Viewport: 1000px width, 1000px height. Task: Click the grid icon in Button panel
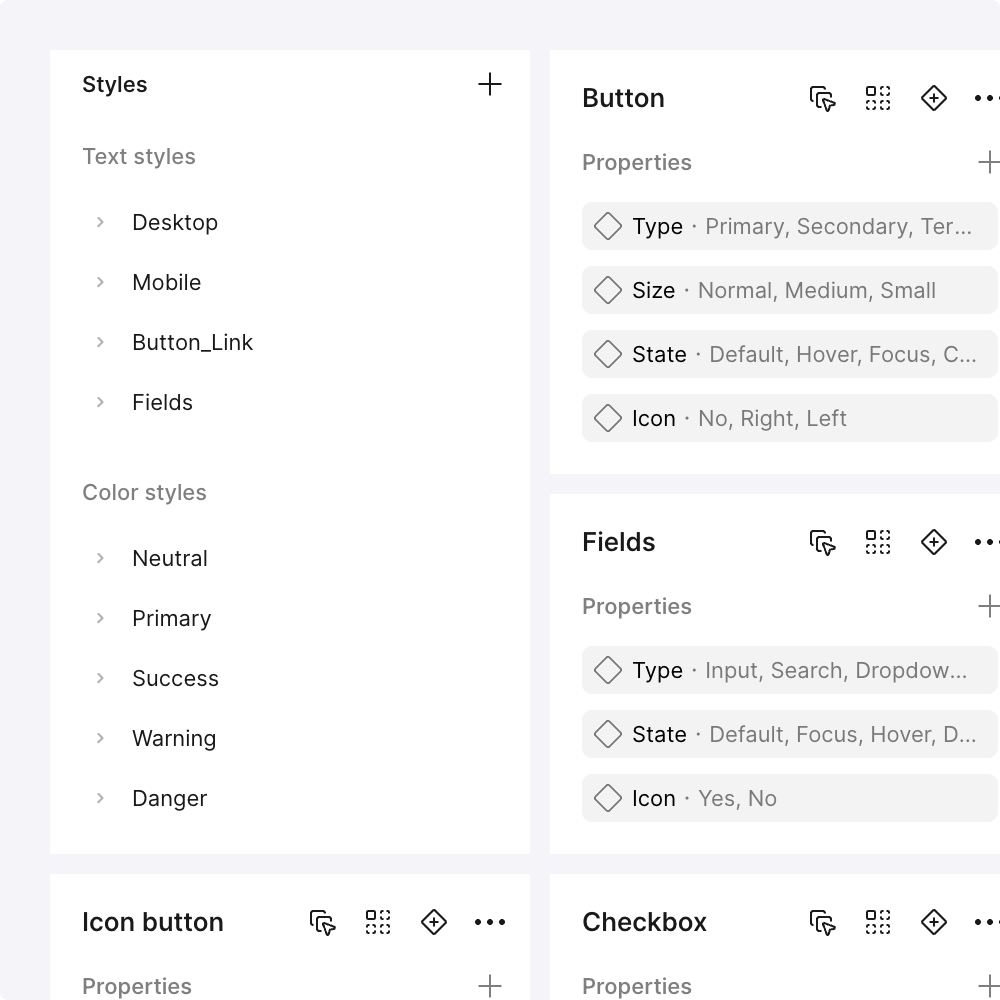click(878, 98)
